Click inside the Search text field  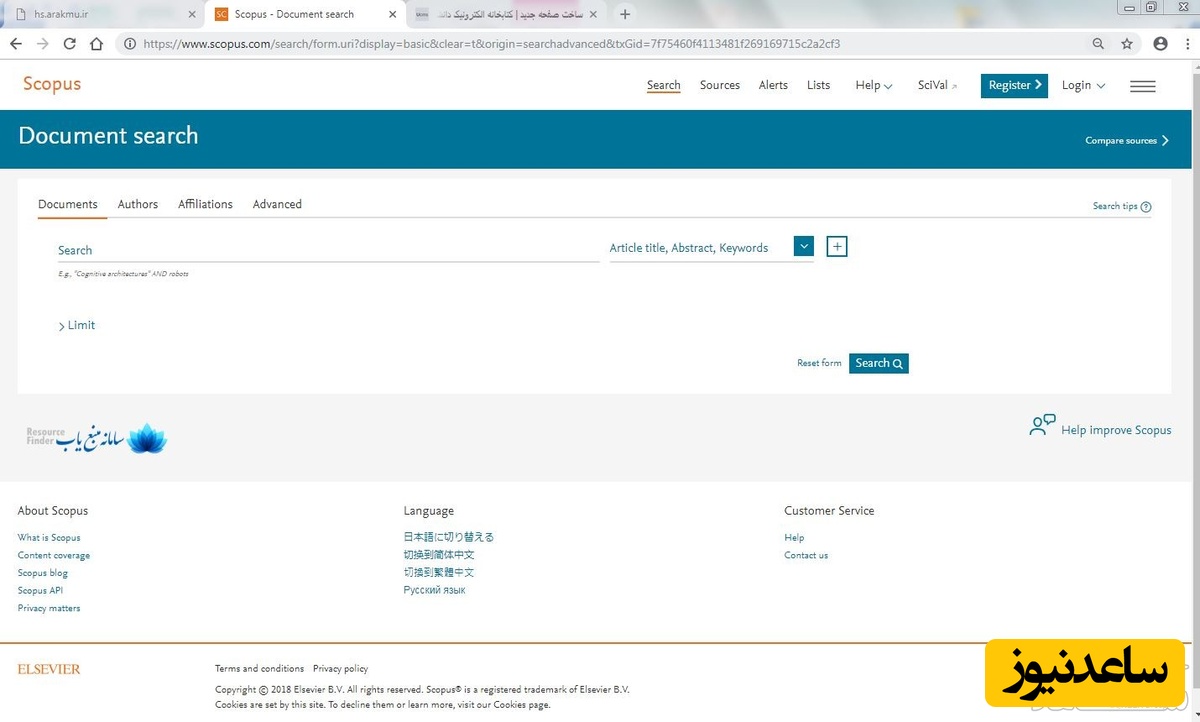[328, 250]
